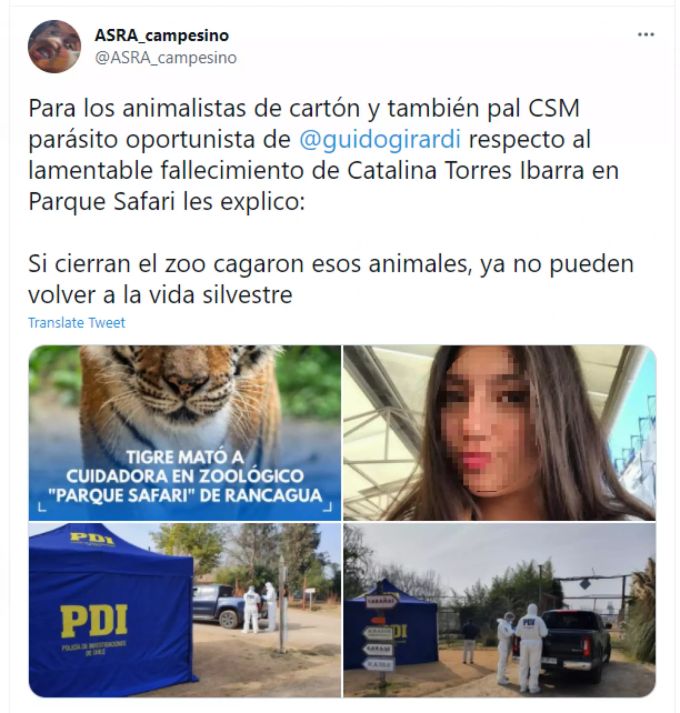Viewport: 680px width, 713px height.
Task: Click the small yellow PDI text atop tent roof
Action: tap(92, 538)
